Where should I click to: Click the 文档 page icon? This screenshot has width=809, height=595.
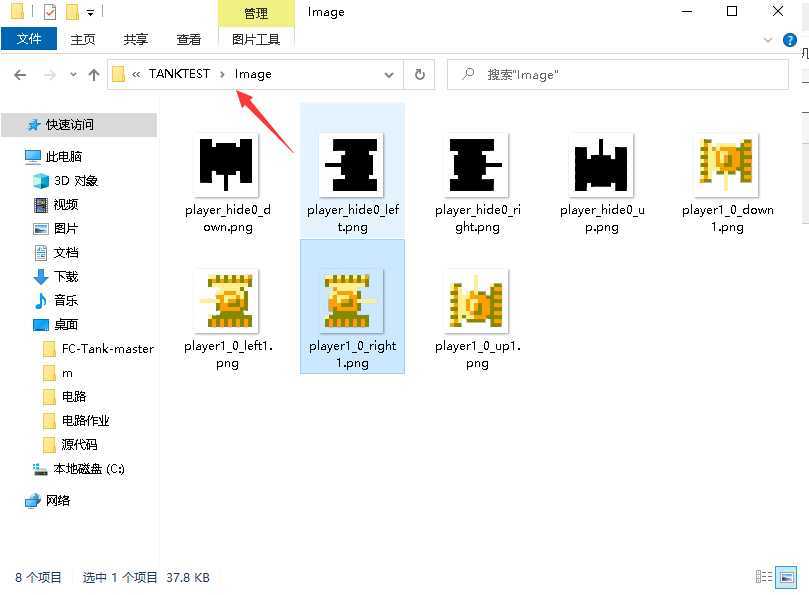coord(41,253)
